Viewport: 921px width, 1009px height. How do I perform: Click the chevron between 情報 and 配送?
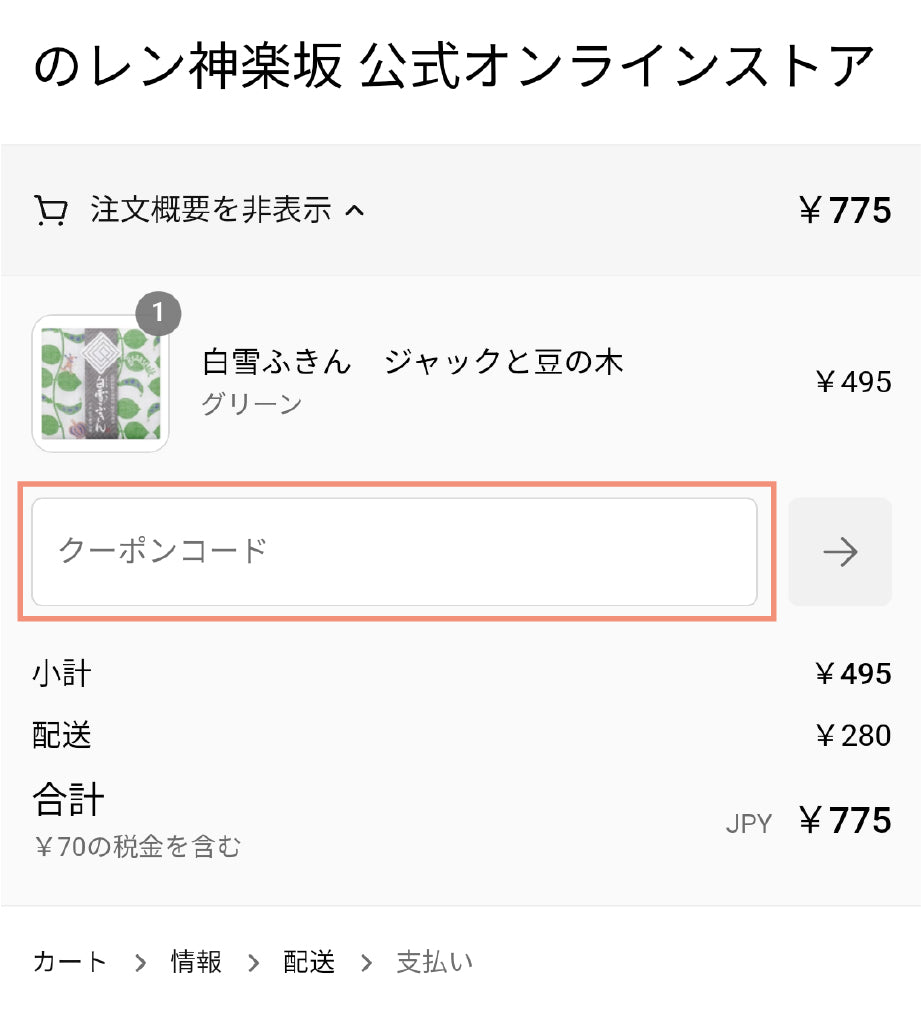pyautogui.click(x=253, y=963)
